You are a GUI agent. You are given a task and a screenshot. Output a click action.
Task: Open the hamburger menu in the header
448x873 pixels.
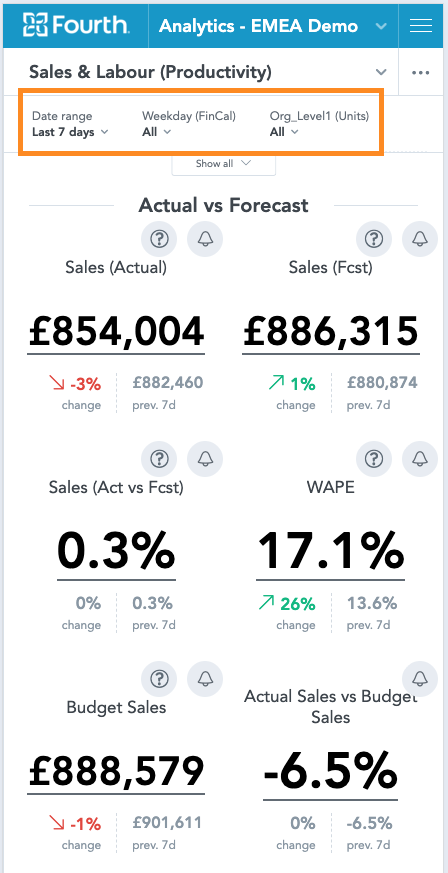pos(421,26)
